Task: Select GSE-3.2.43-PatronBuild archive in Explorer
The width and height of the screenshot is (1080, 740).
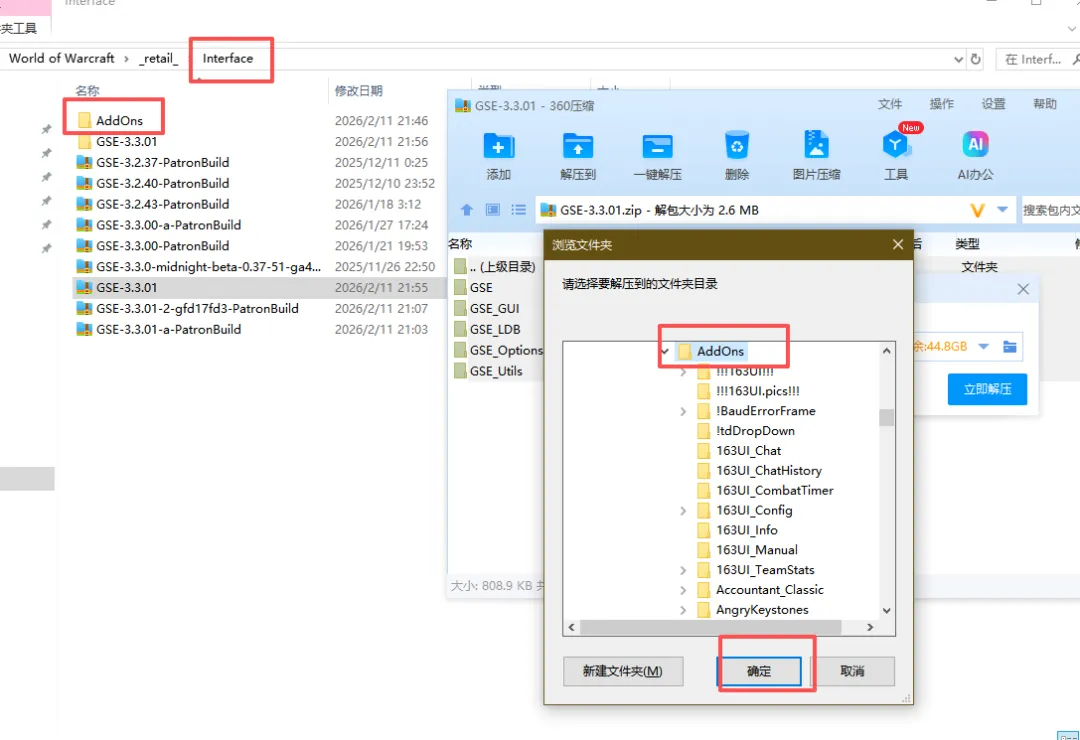Action: point(153,204)
